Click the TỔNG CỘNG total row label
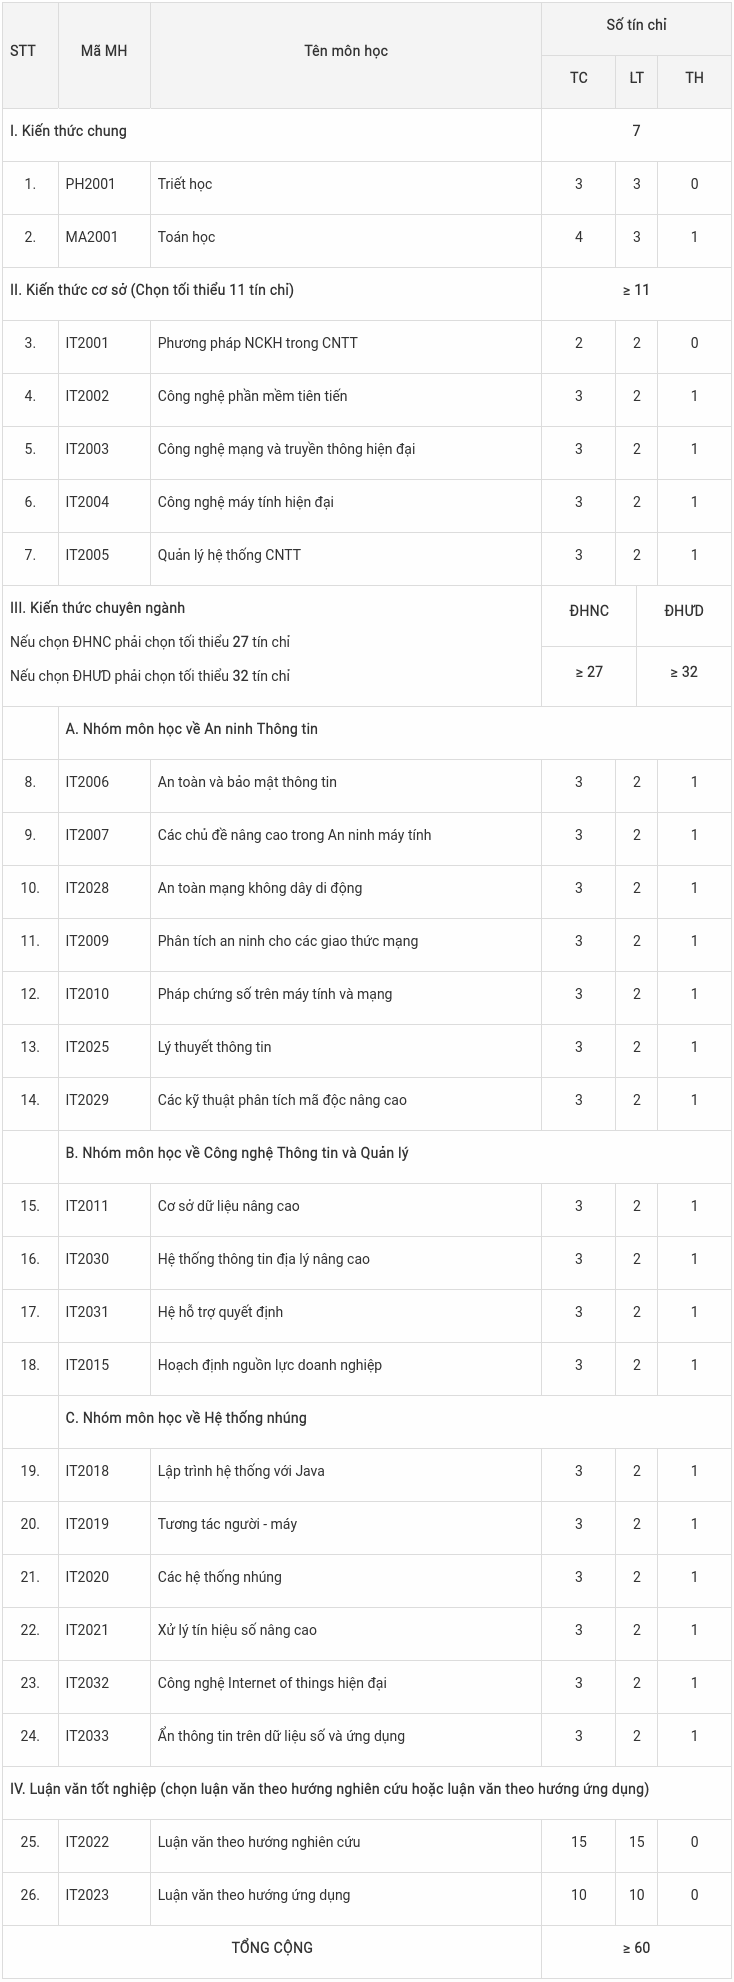734x1982 pixels. 272,1948
